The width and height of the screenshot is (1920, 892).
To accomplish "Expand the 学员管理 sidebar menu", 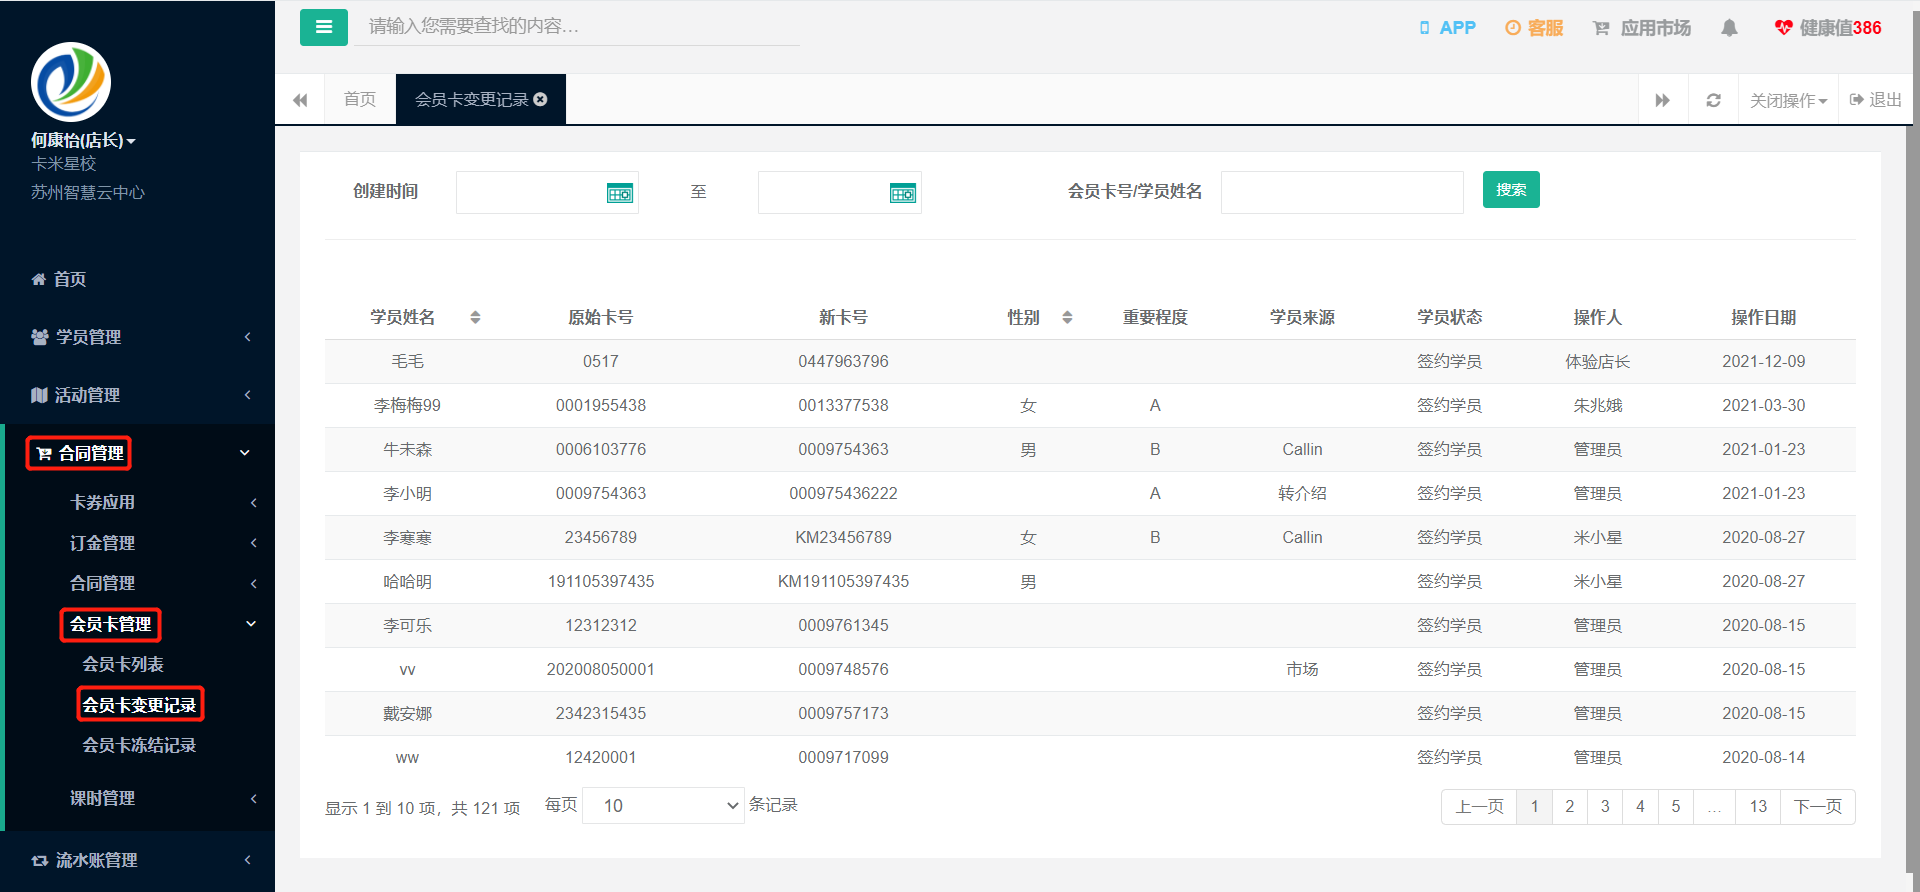I will [140, 337].
